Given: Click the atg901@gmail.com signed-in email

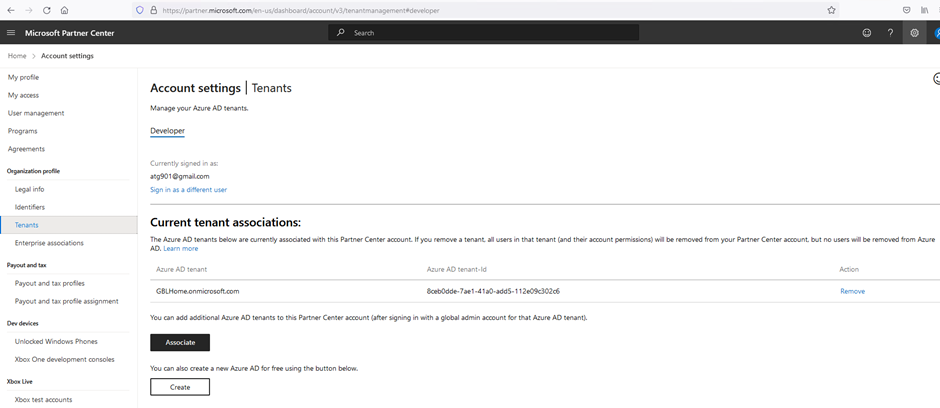Looking at the screenshot, I should click(x=180, y=176).
